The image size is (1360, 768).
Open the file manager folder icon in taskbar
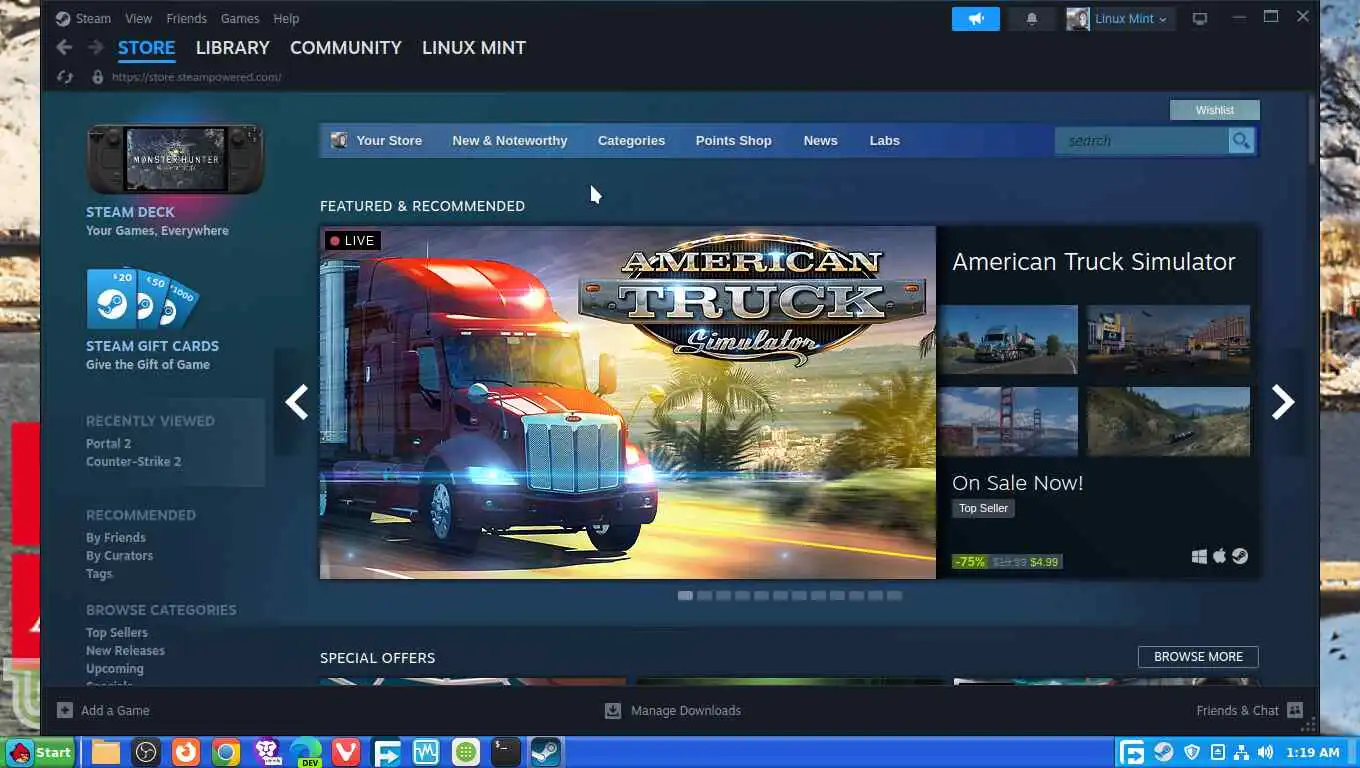106,752
